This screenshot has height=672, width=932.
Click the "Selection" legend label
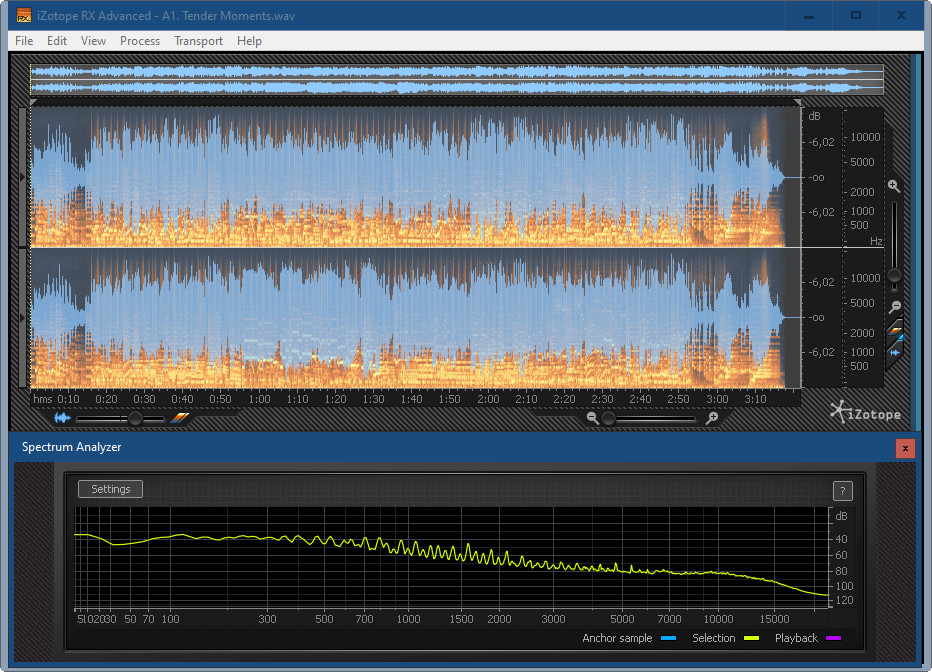(713, 638)
